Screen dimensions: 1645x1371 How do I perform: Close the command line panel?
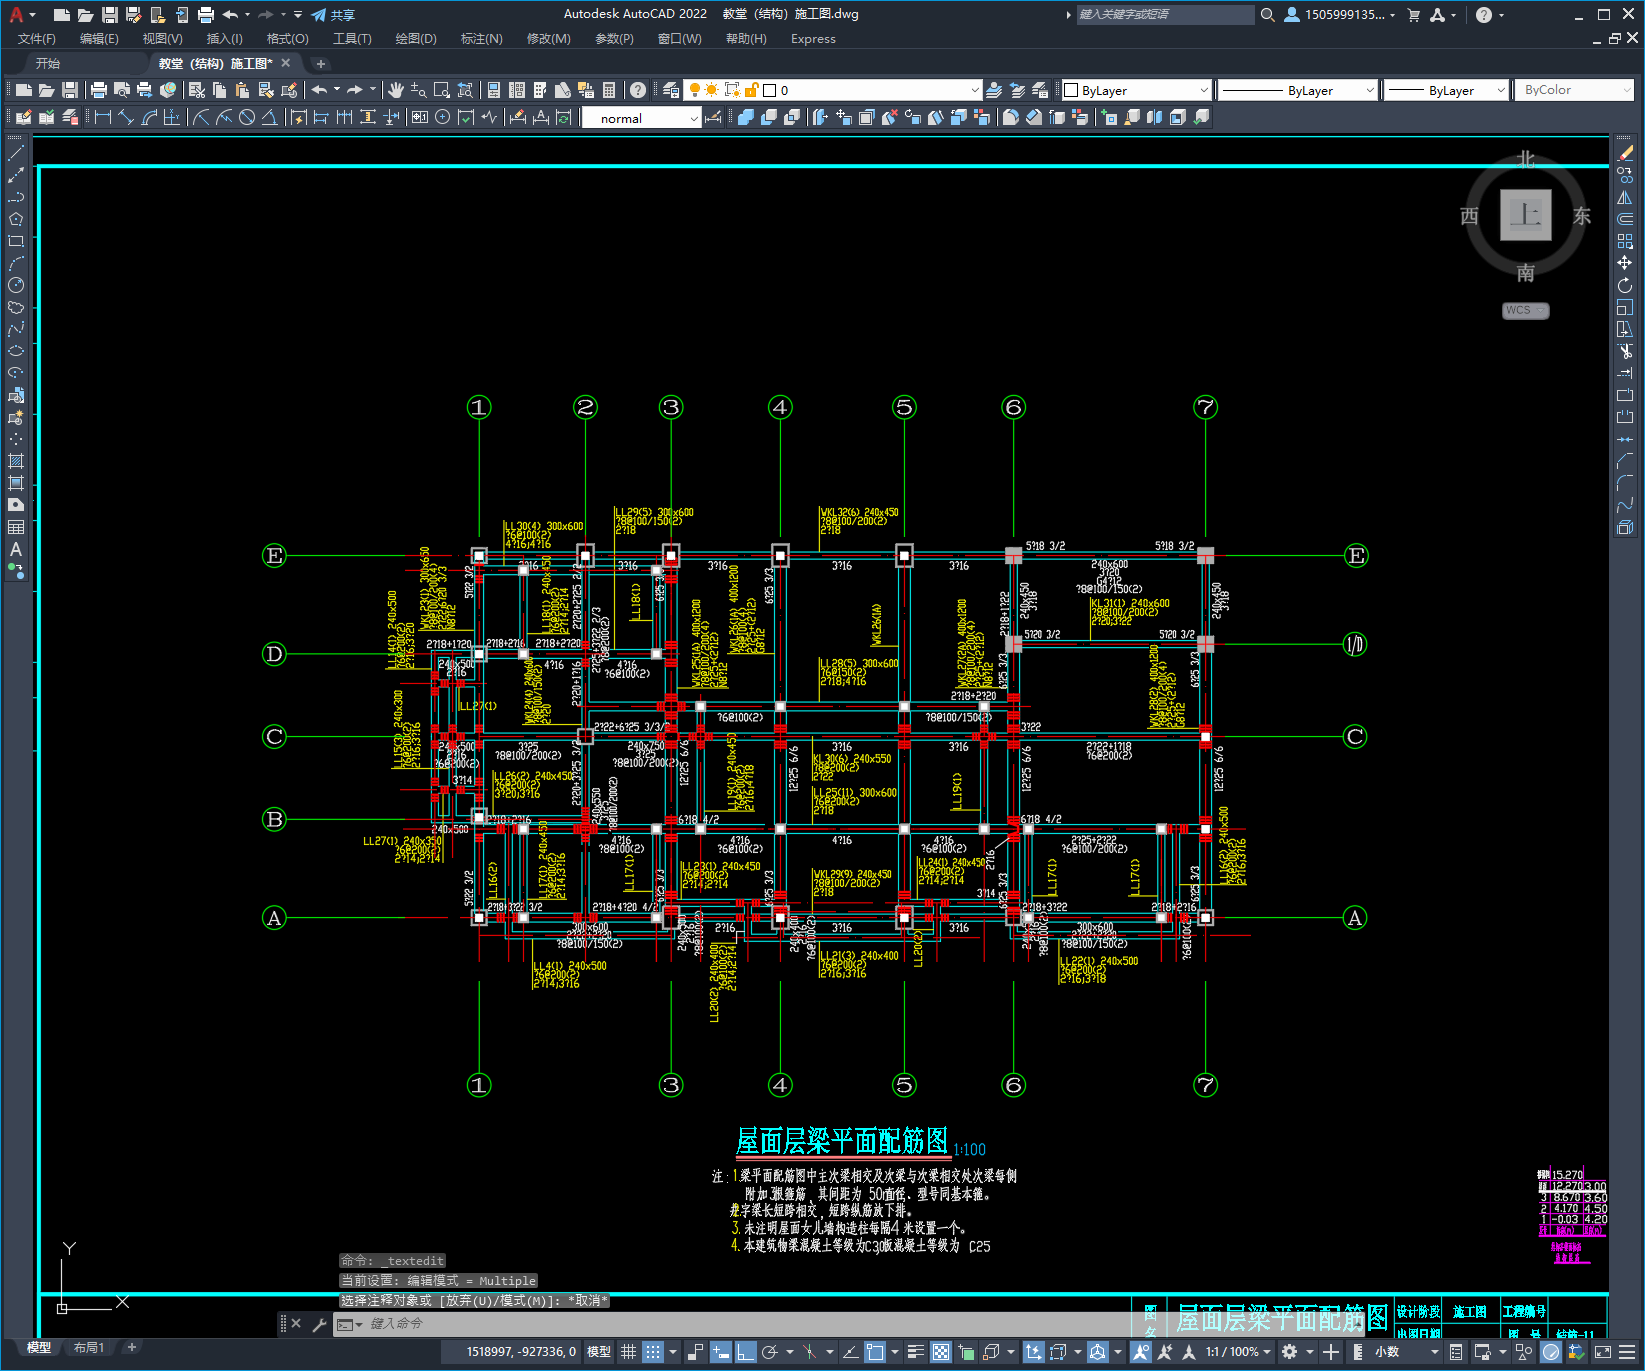296,1324
